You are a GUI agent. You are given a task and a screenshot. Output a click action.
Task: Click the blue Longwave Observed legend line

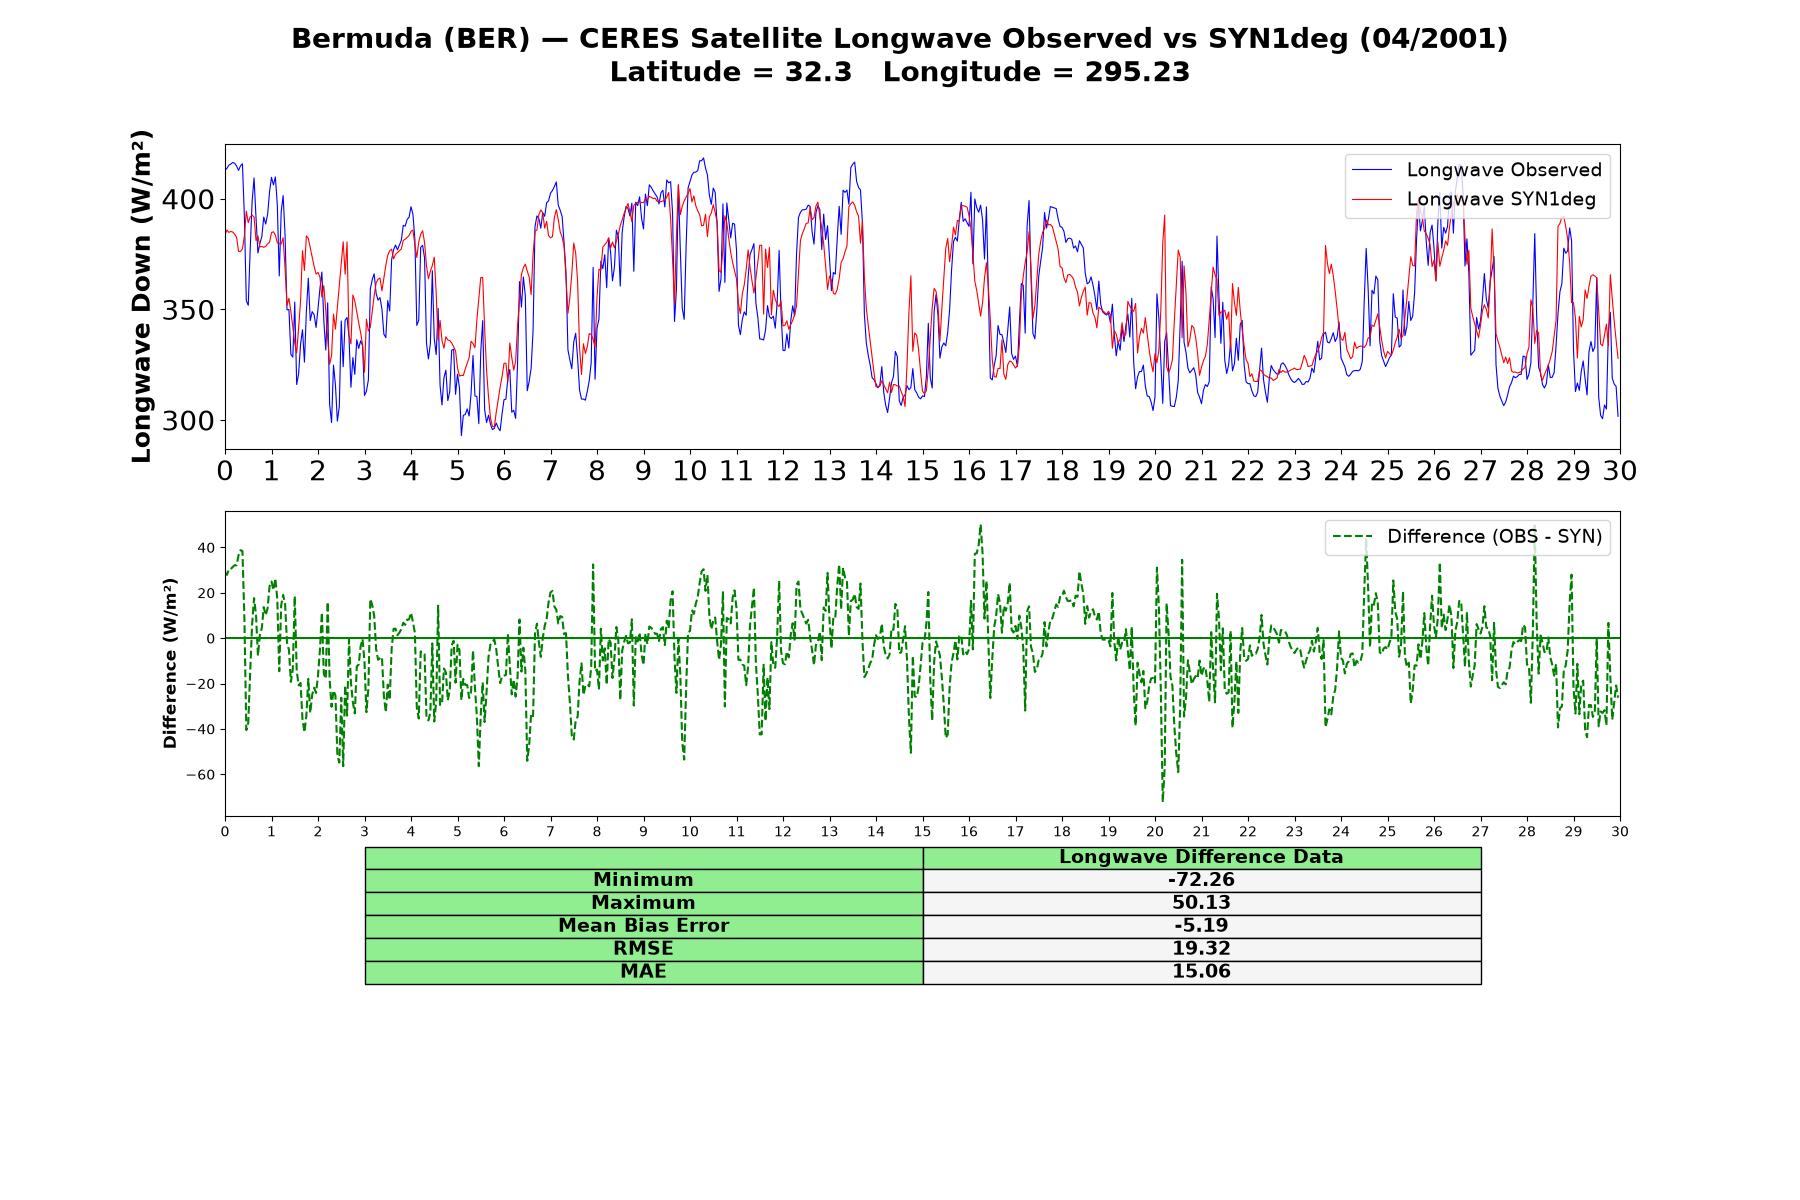coord(1372,171)
